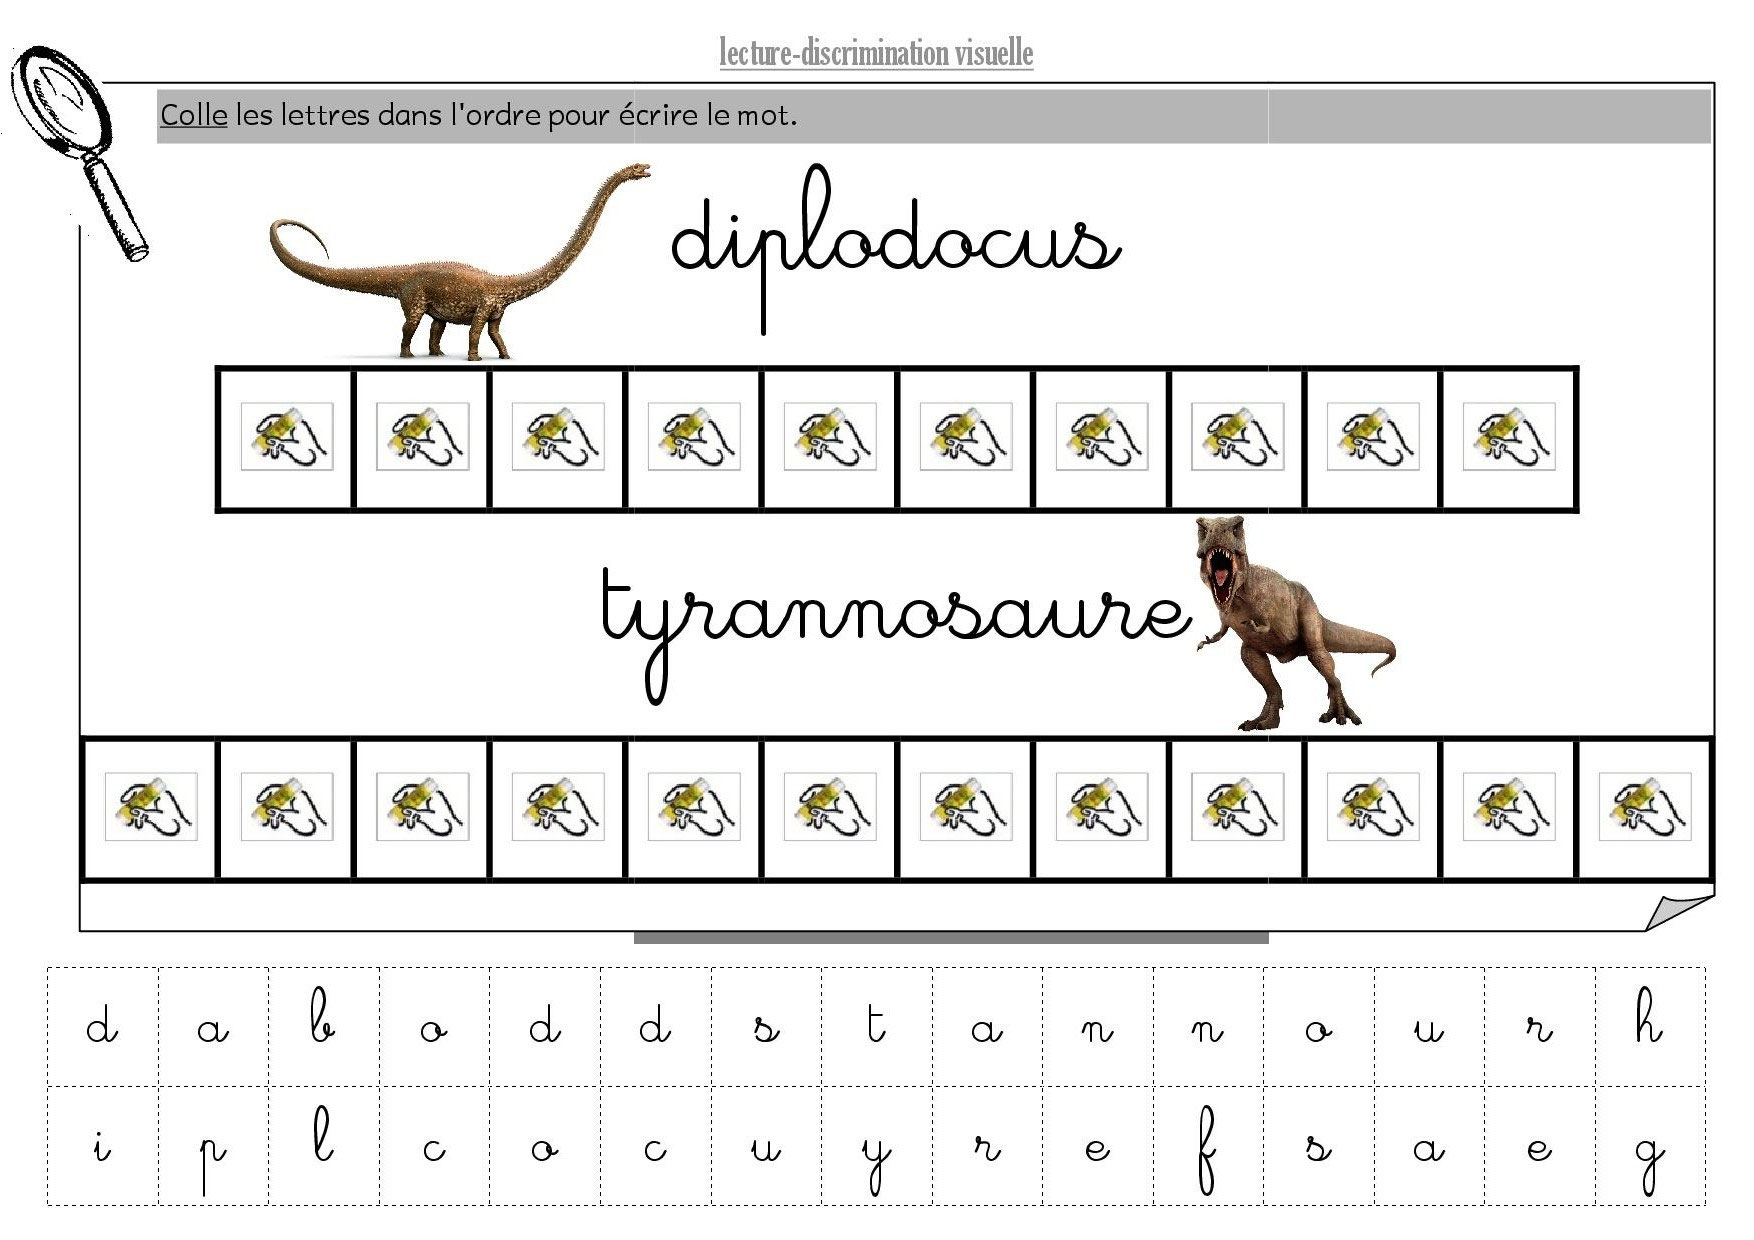Click the title 'lecture-discrimination visuelle'

(876, 53)
